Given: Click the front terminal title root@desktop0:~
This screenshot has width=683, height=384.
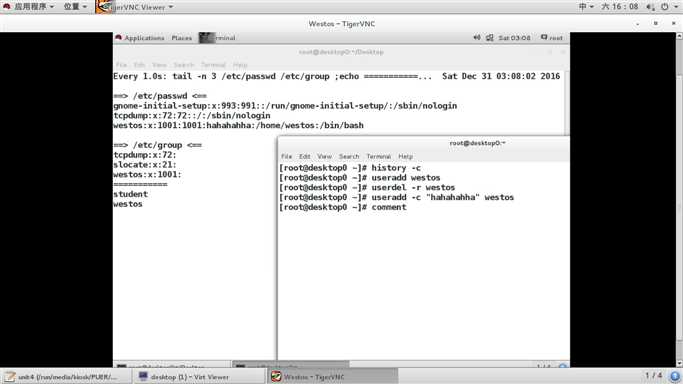Looking at the screenshot, I should (477, 143).
